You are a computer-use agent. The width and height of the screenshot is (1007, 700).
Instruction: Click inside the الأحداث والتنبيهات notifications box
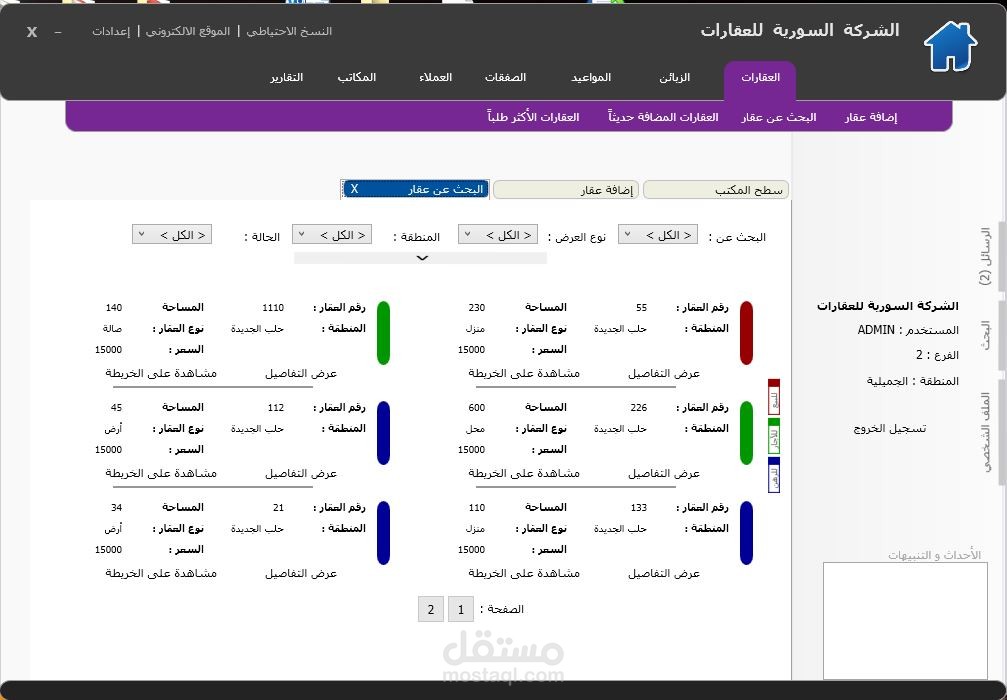905,620
